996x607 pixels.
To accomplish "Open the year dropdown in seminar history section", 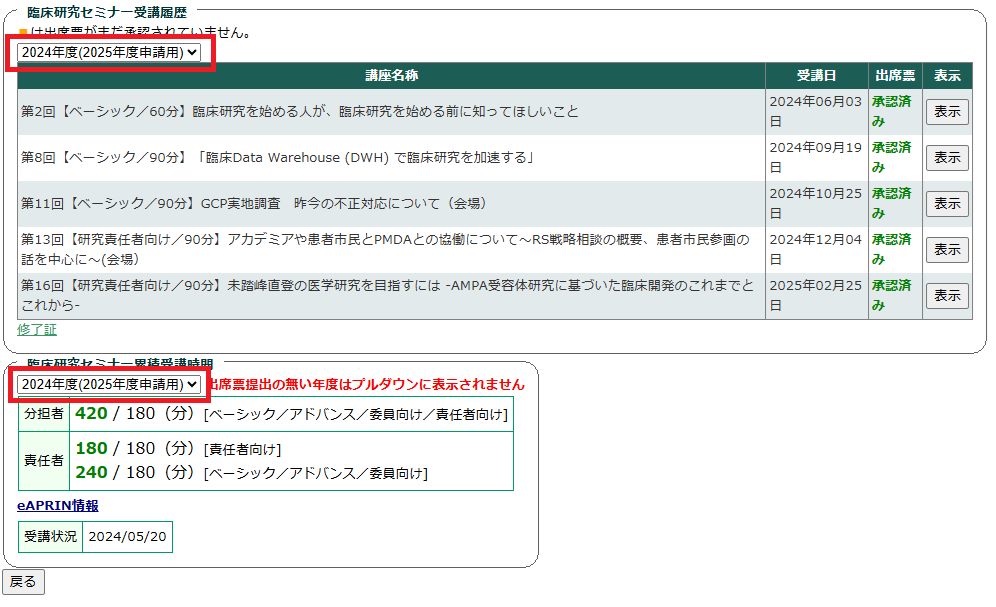I will coord(109,52).
